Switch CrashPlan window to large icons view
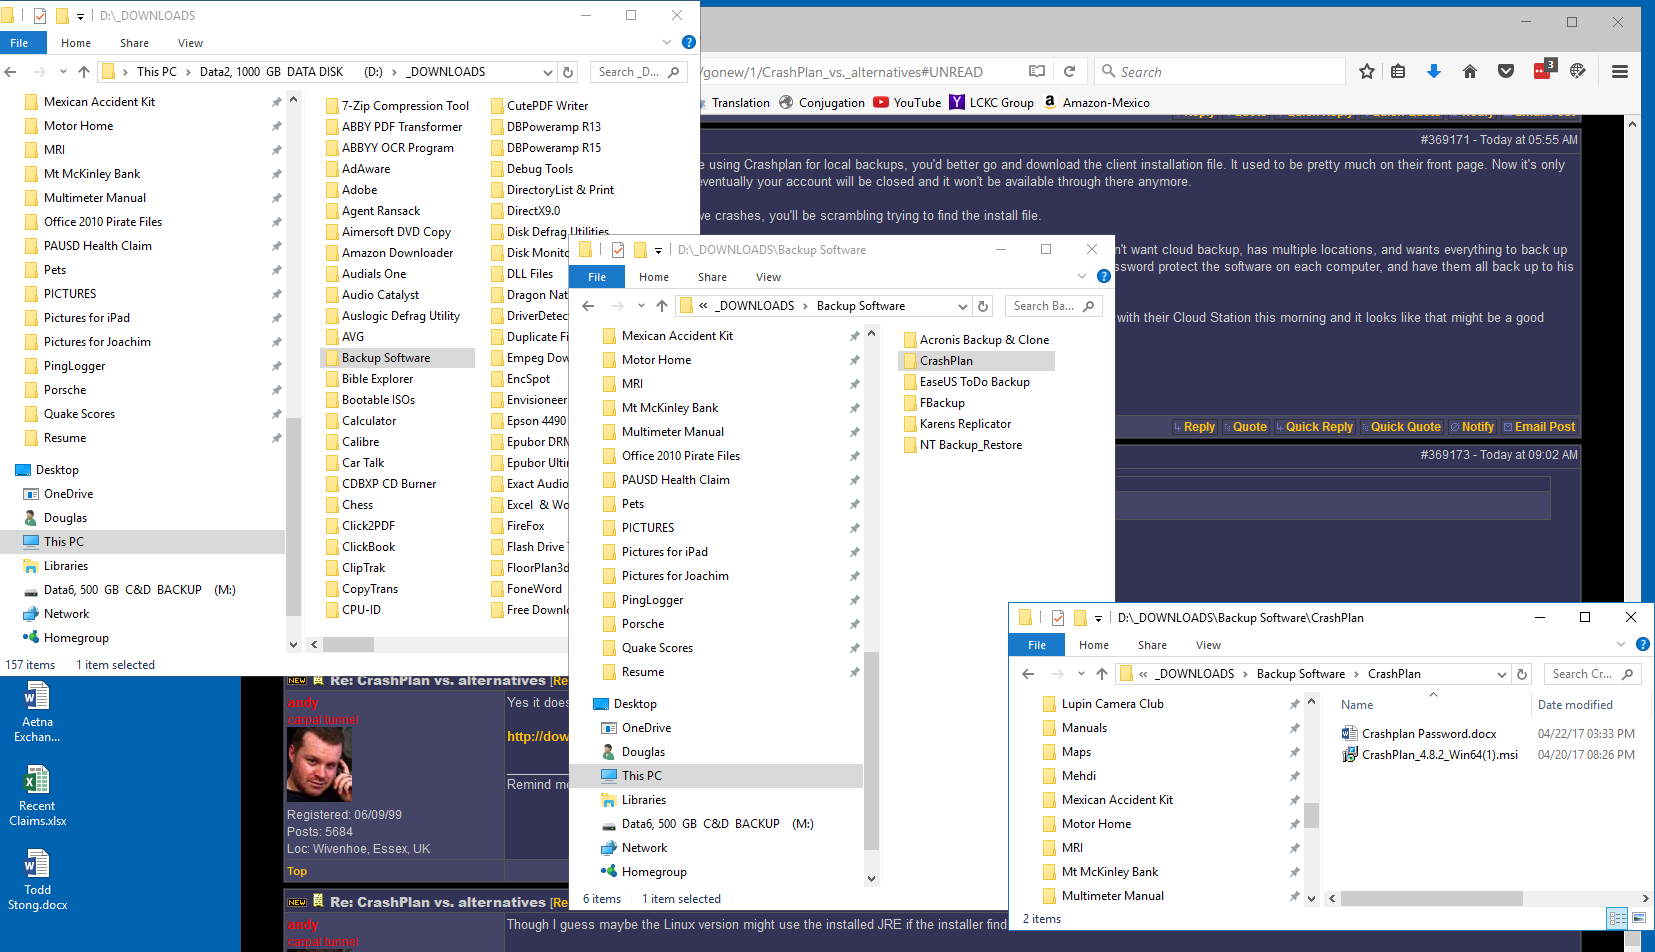Image resolution: width=1655 pixels, height=952 pixels. tap(1639, 918)
